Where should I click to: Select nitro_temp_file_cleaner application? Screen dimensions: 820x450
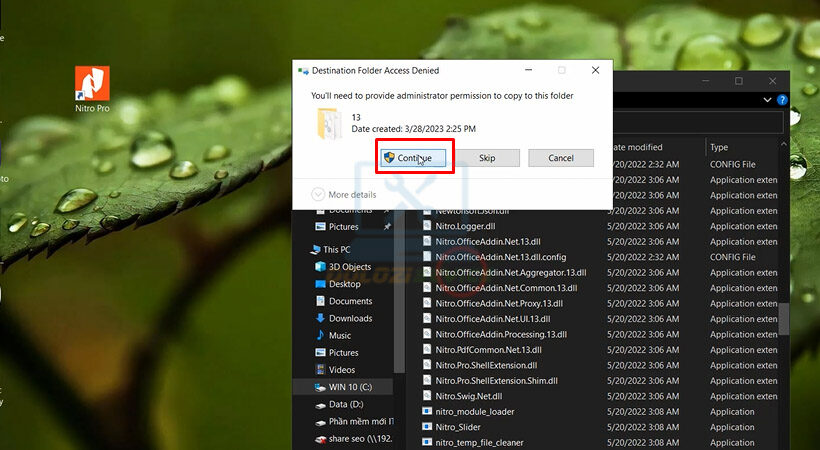coord(479,443)
